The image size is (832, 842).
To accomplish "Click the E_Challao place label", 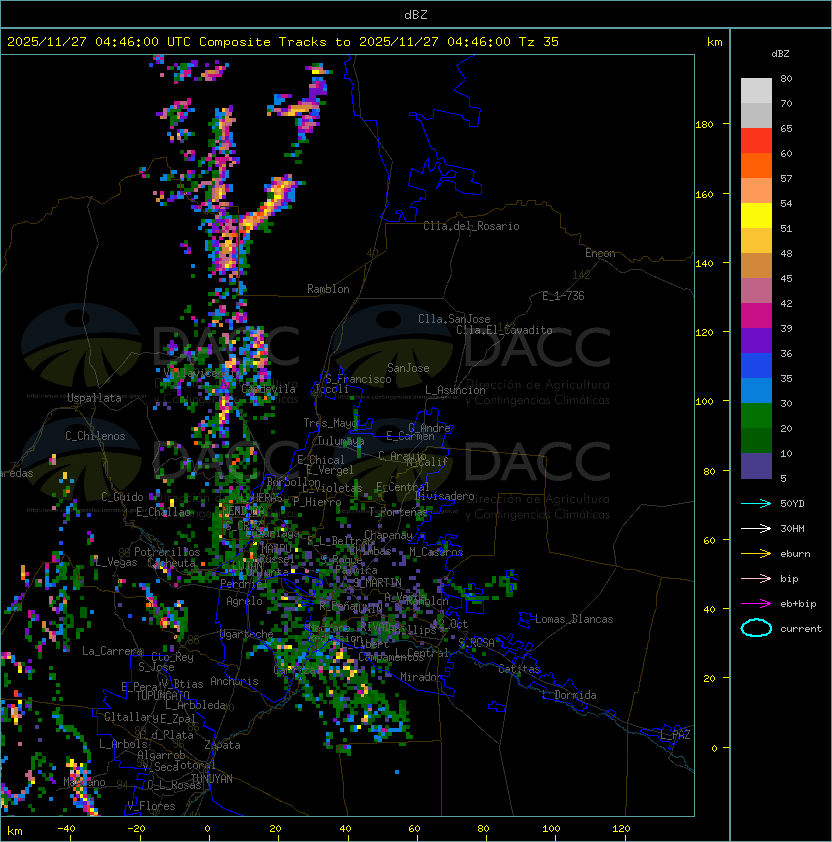I will pyautogui.click(x=163, y=512).
